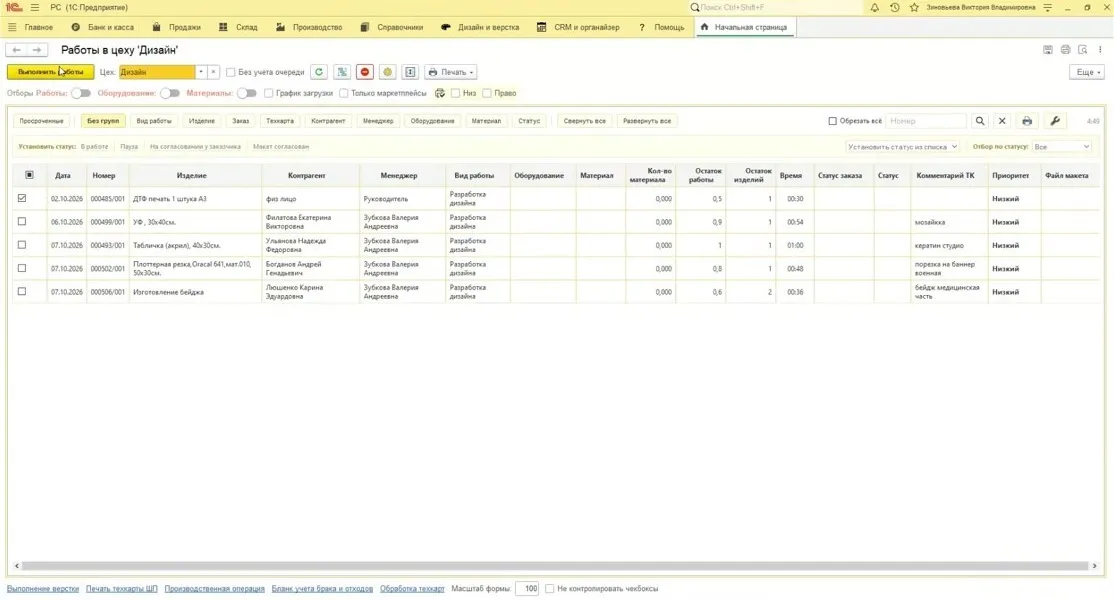
Task: Tick the checkbox for order 000499/001
Action: [22, 222]
